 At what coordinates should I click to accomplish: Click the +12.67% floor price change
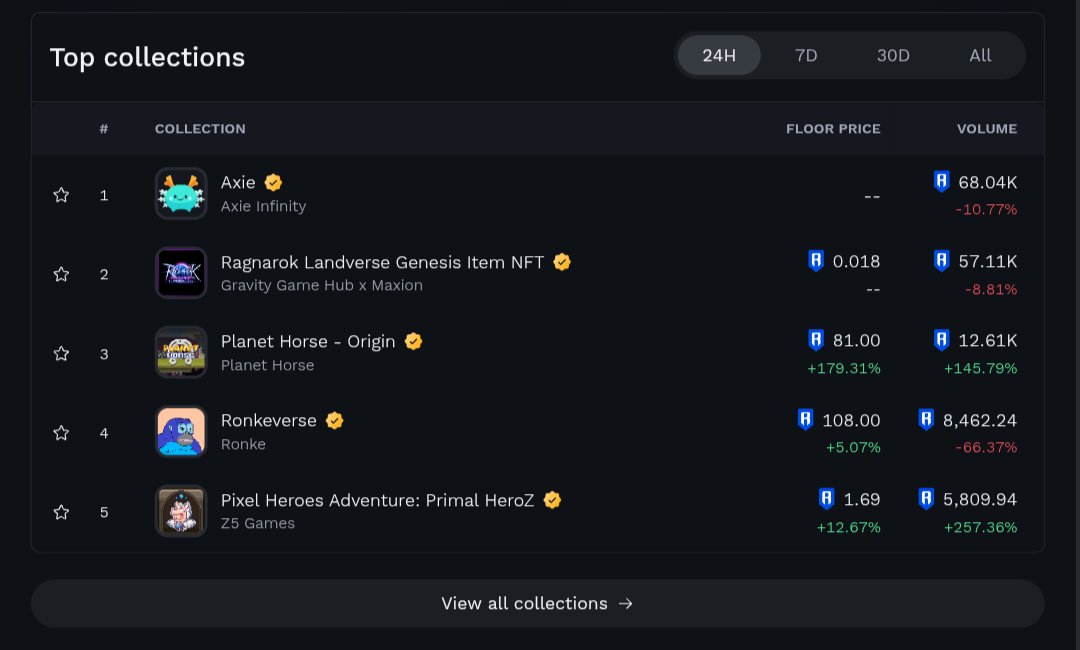tap(849, 527)
